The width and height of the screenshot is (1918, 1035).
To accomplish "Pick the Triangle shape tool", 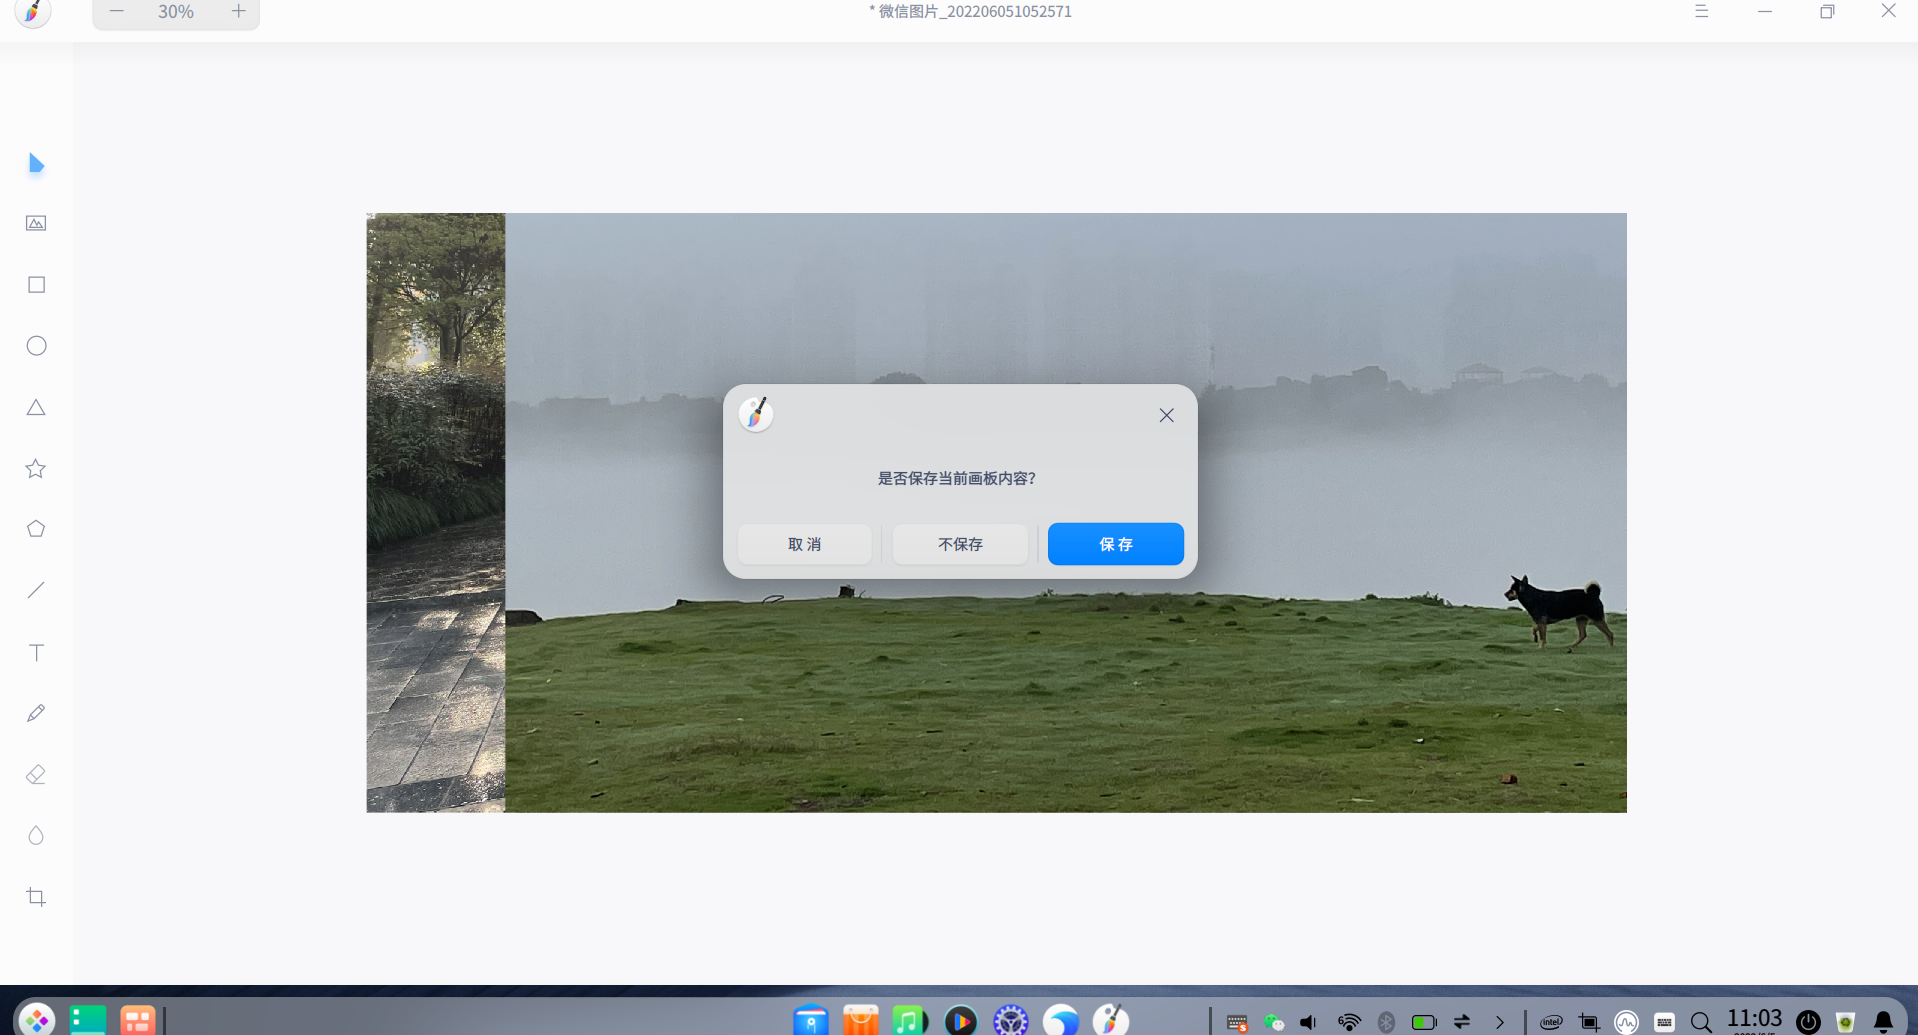I will (x=36, y=407).
